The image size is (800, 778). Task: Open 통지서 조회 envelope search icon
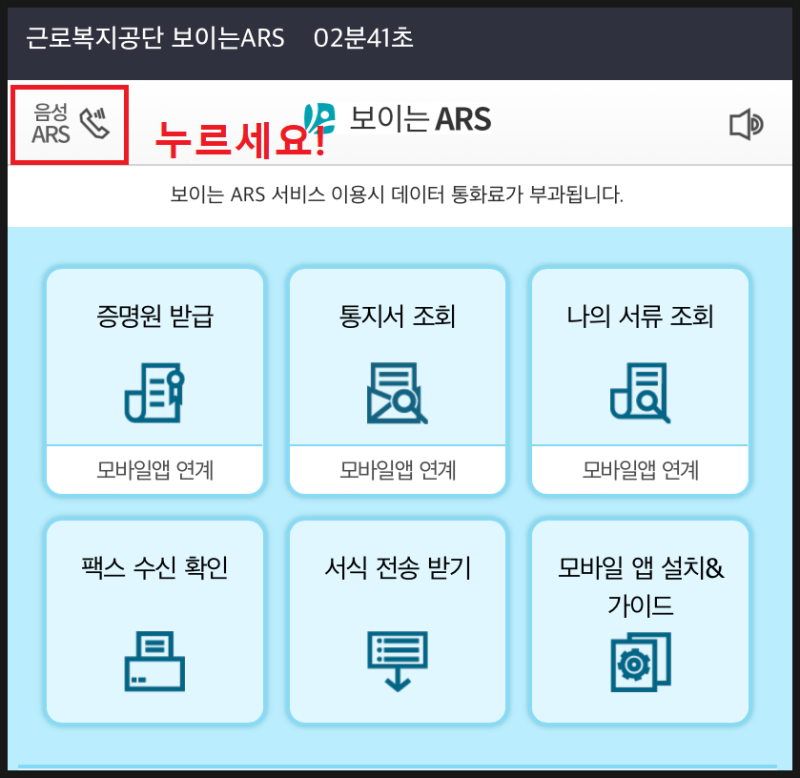pyautogui.click(x=397, y=393)
